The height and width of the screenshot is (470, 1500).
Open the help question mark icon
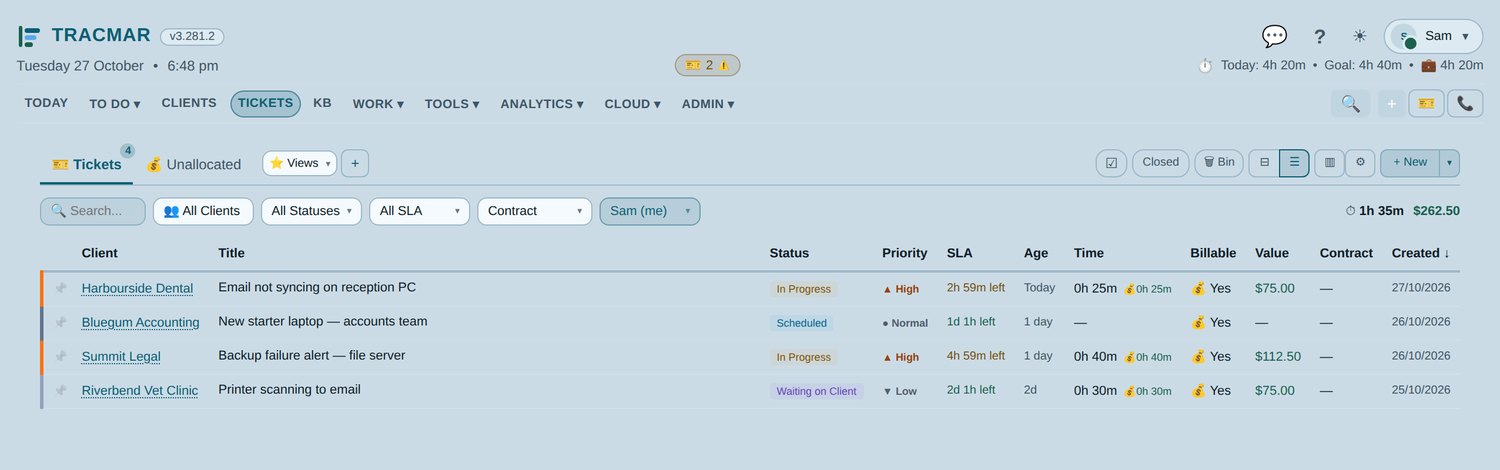tap(1319, 36)
